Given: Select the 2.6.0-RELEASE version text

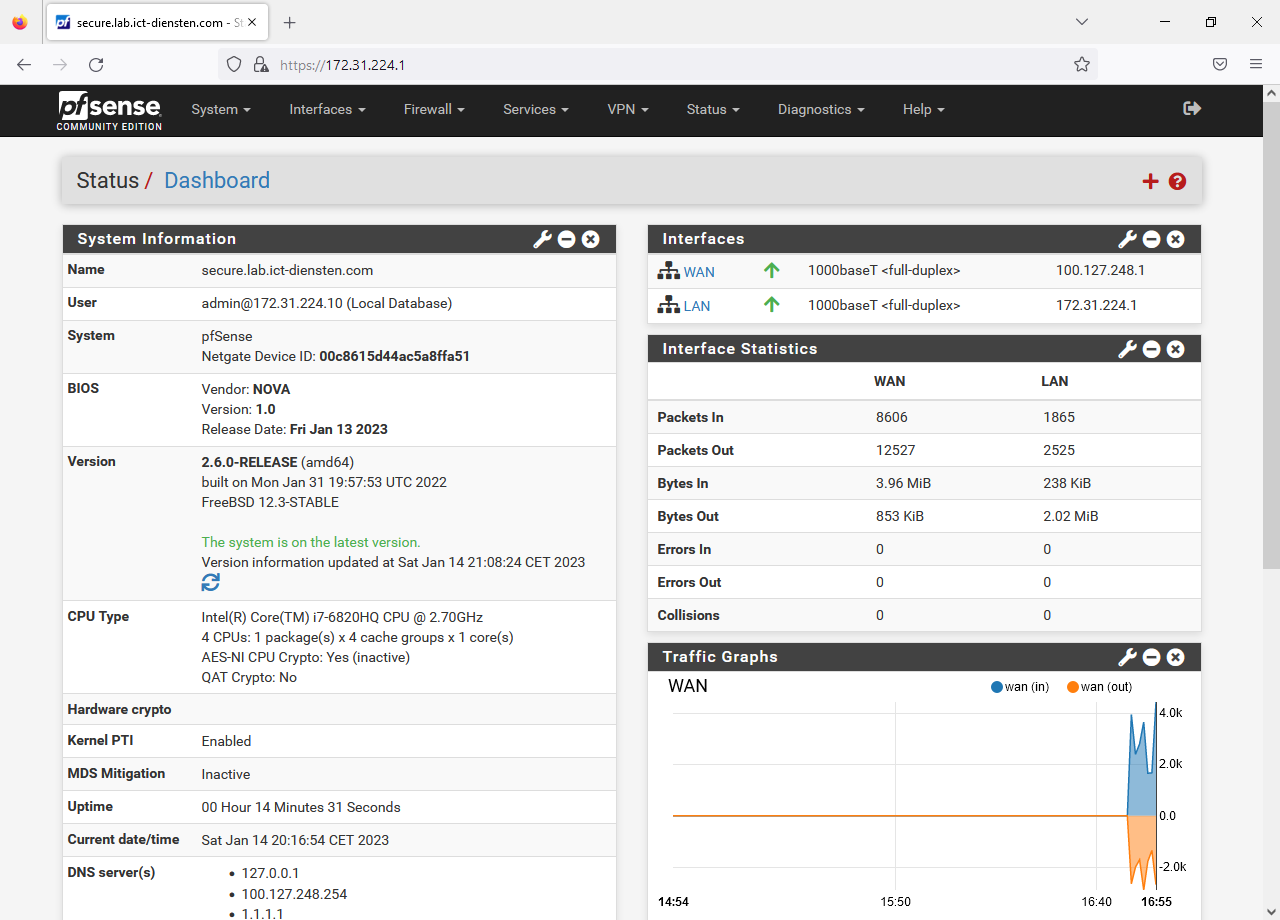Looking at the screenshot, I should coord(249,462).
